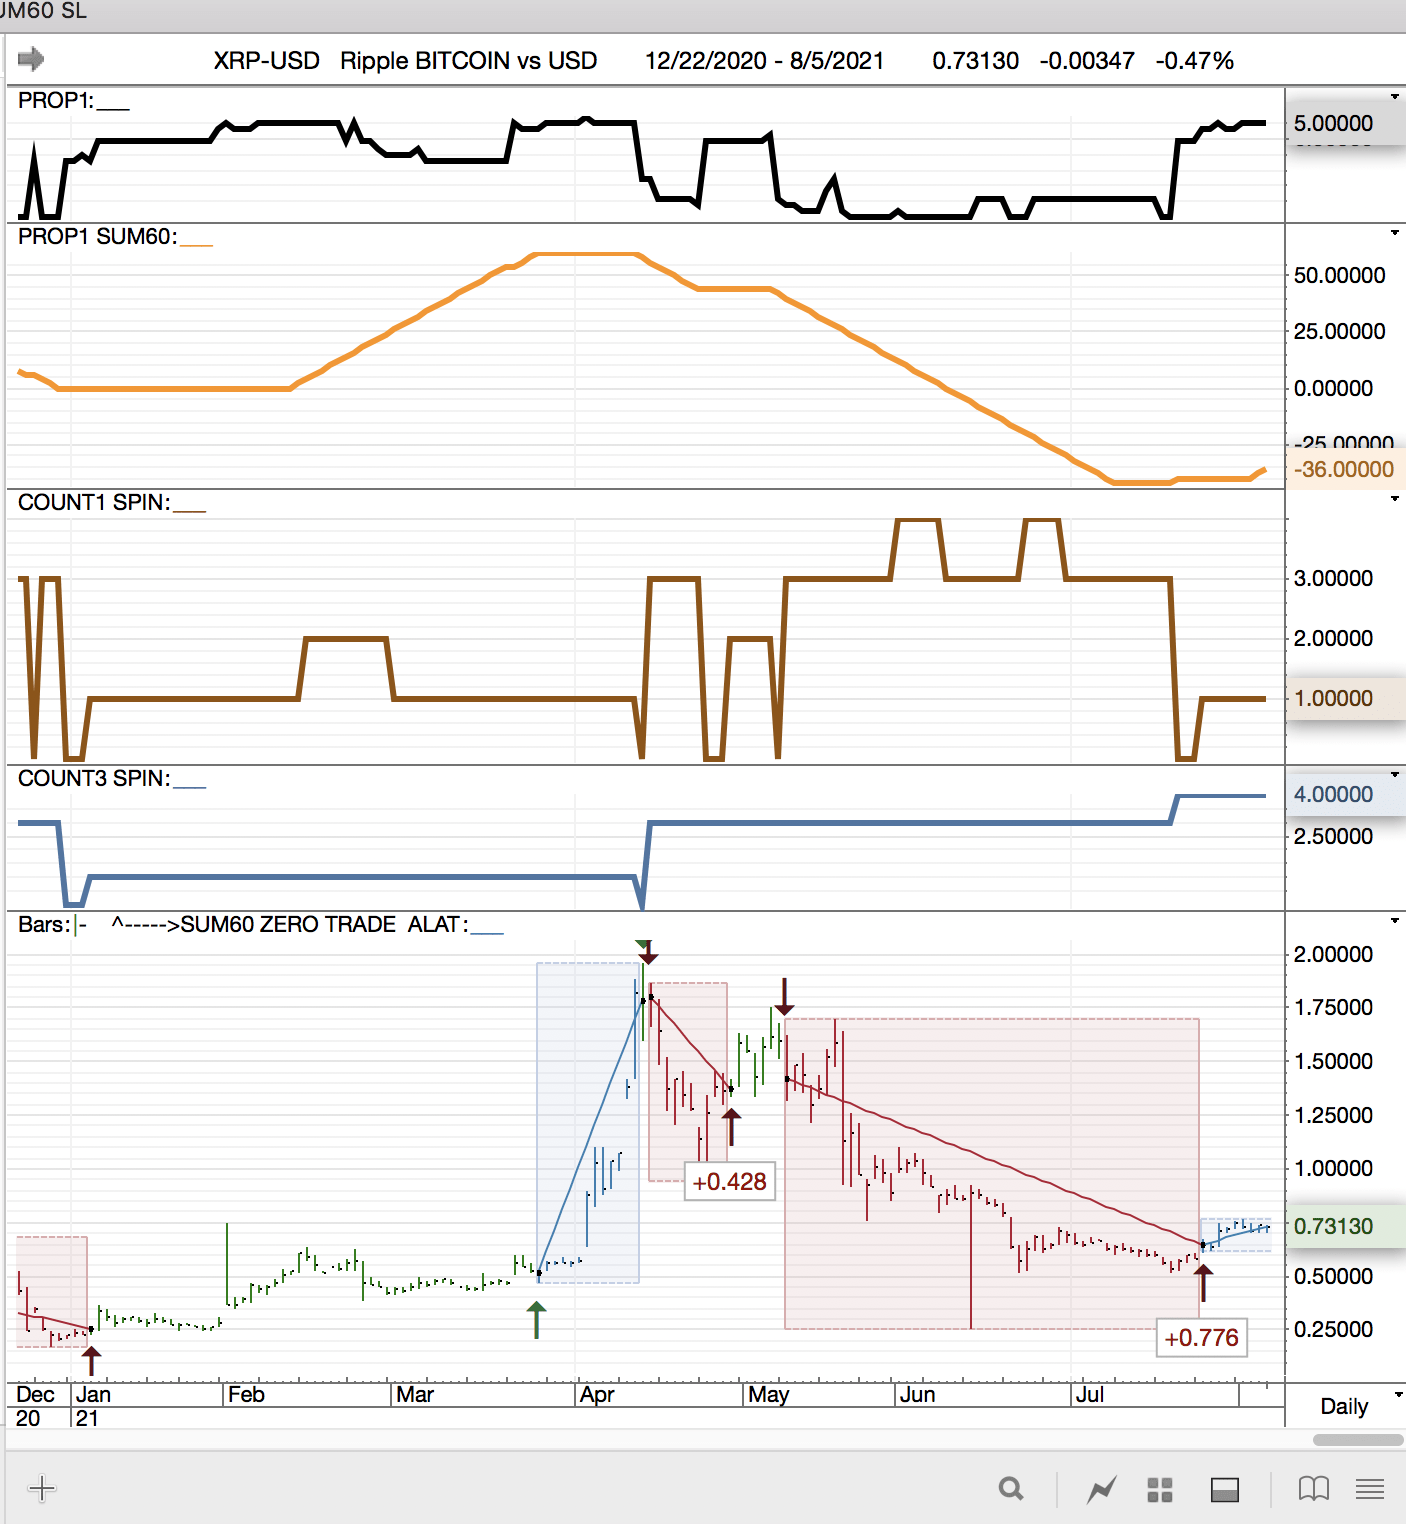Click the Feb label on time axis

pos(246,1395)
